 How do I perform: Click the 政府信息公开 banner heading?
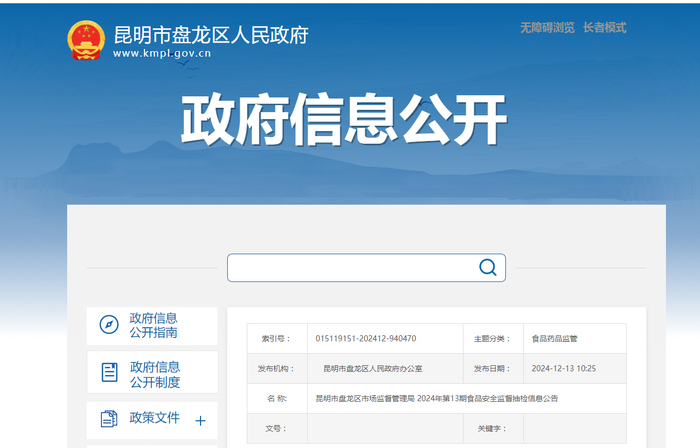click(344, 120)
